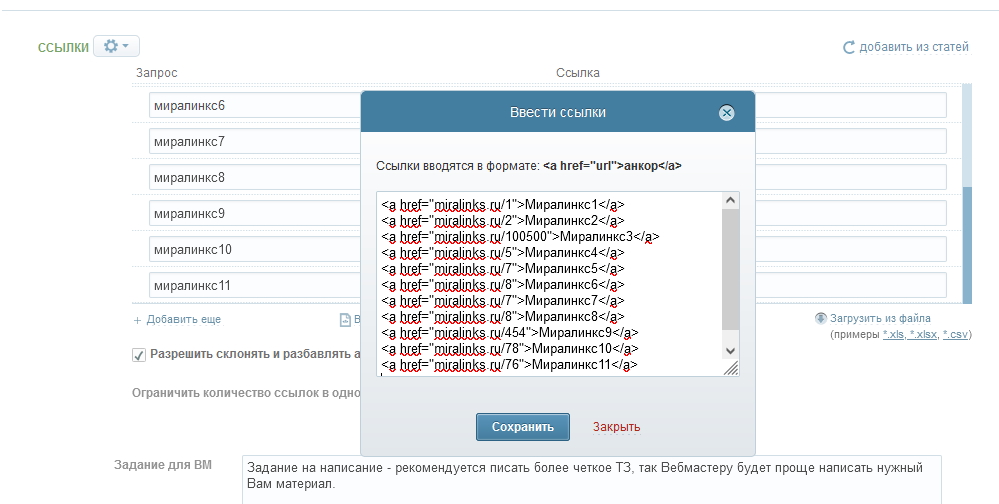Click inside the links textarea
Screen dimensions: 999x504
(x=550, y=284)
